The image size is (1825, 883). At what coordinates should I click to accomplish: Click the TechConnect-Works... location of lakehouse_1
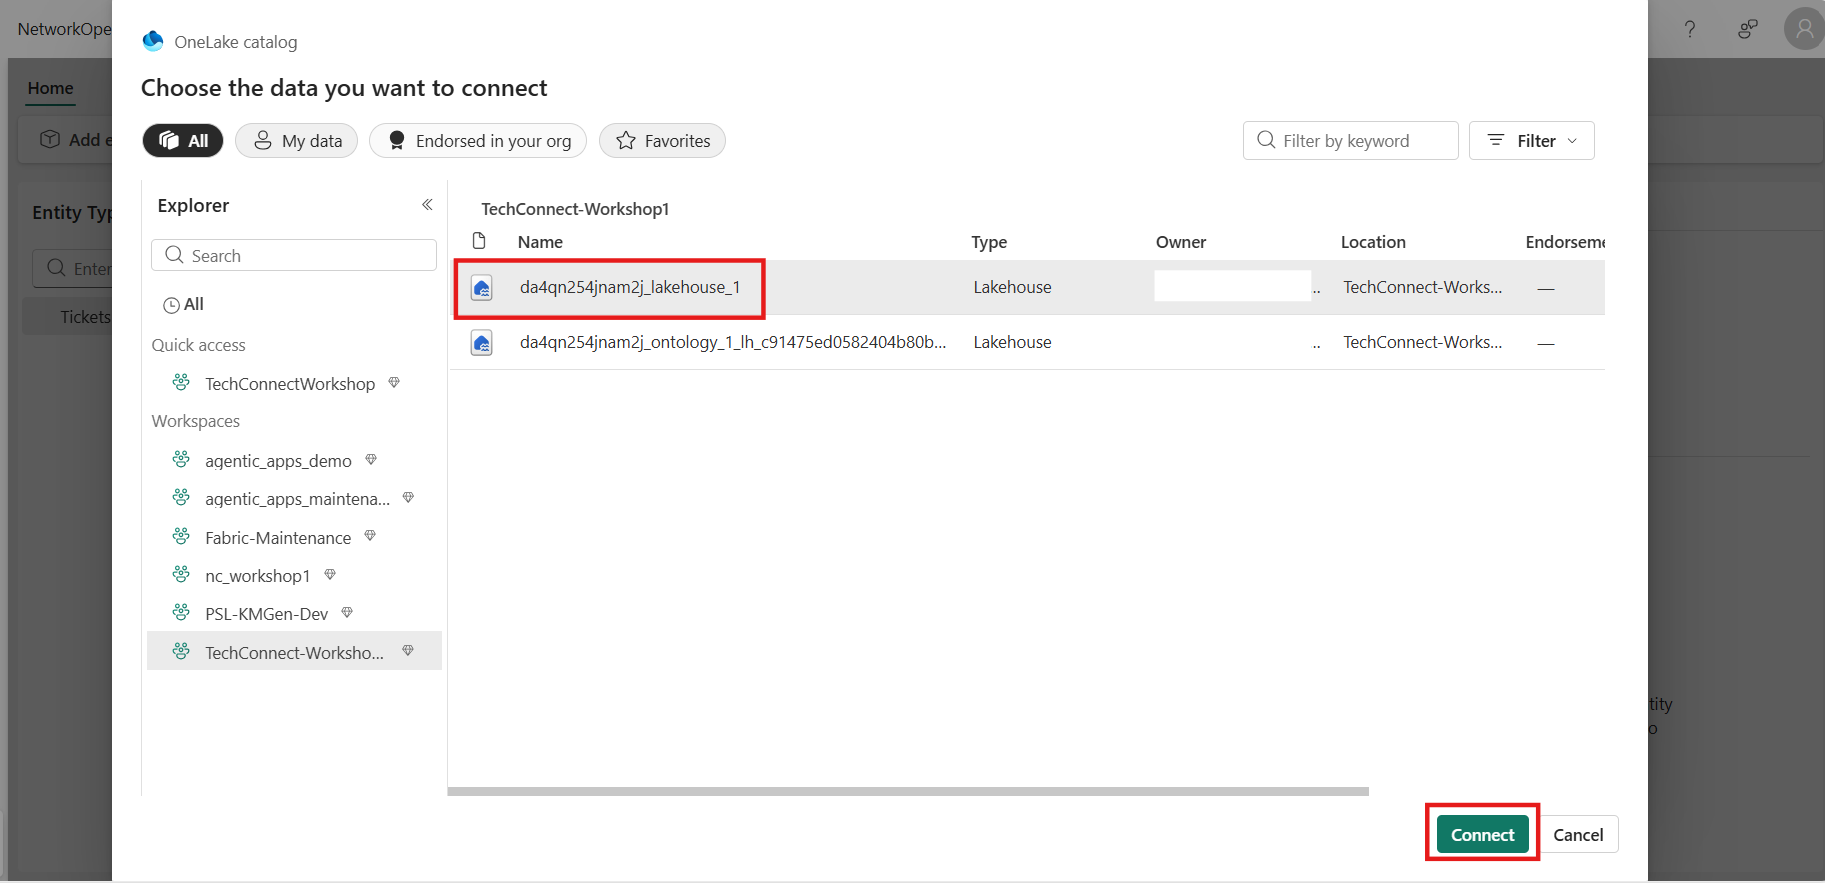point(1422,288)
